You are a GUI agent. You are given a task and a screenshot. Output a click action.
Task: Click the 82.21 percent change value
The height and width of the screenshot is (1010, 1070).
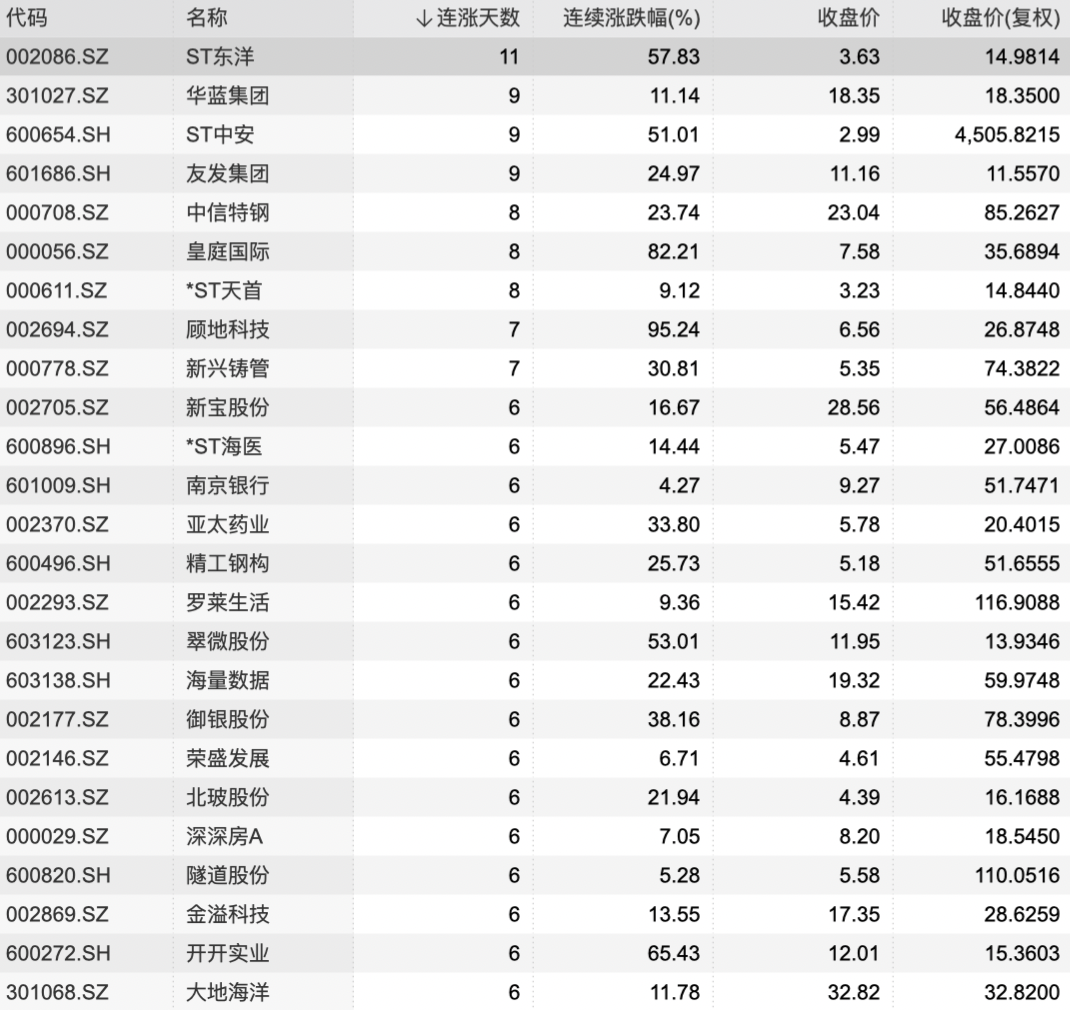point(674,251)
